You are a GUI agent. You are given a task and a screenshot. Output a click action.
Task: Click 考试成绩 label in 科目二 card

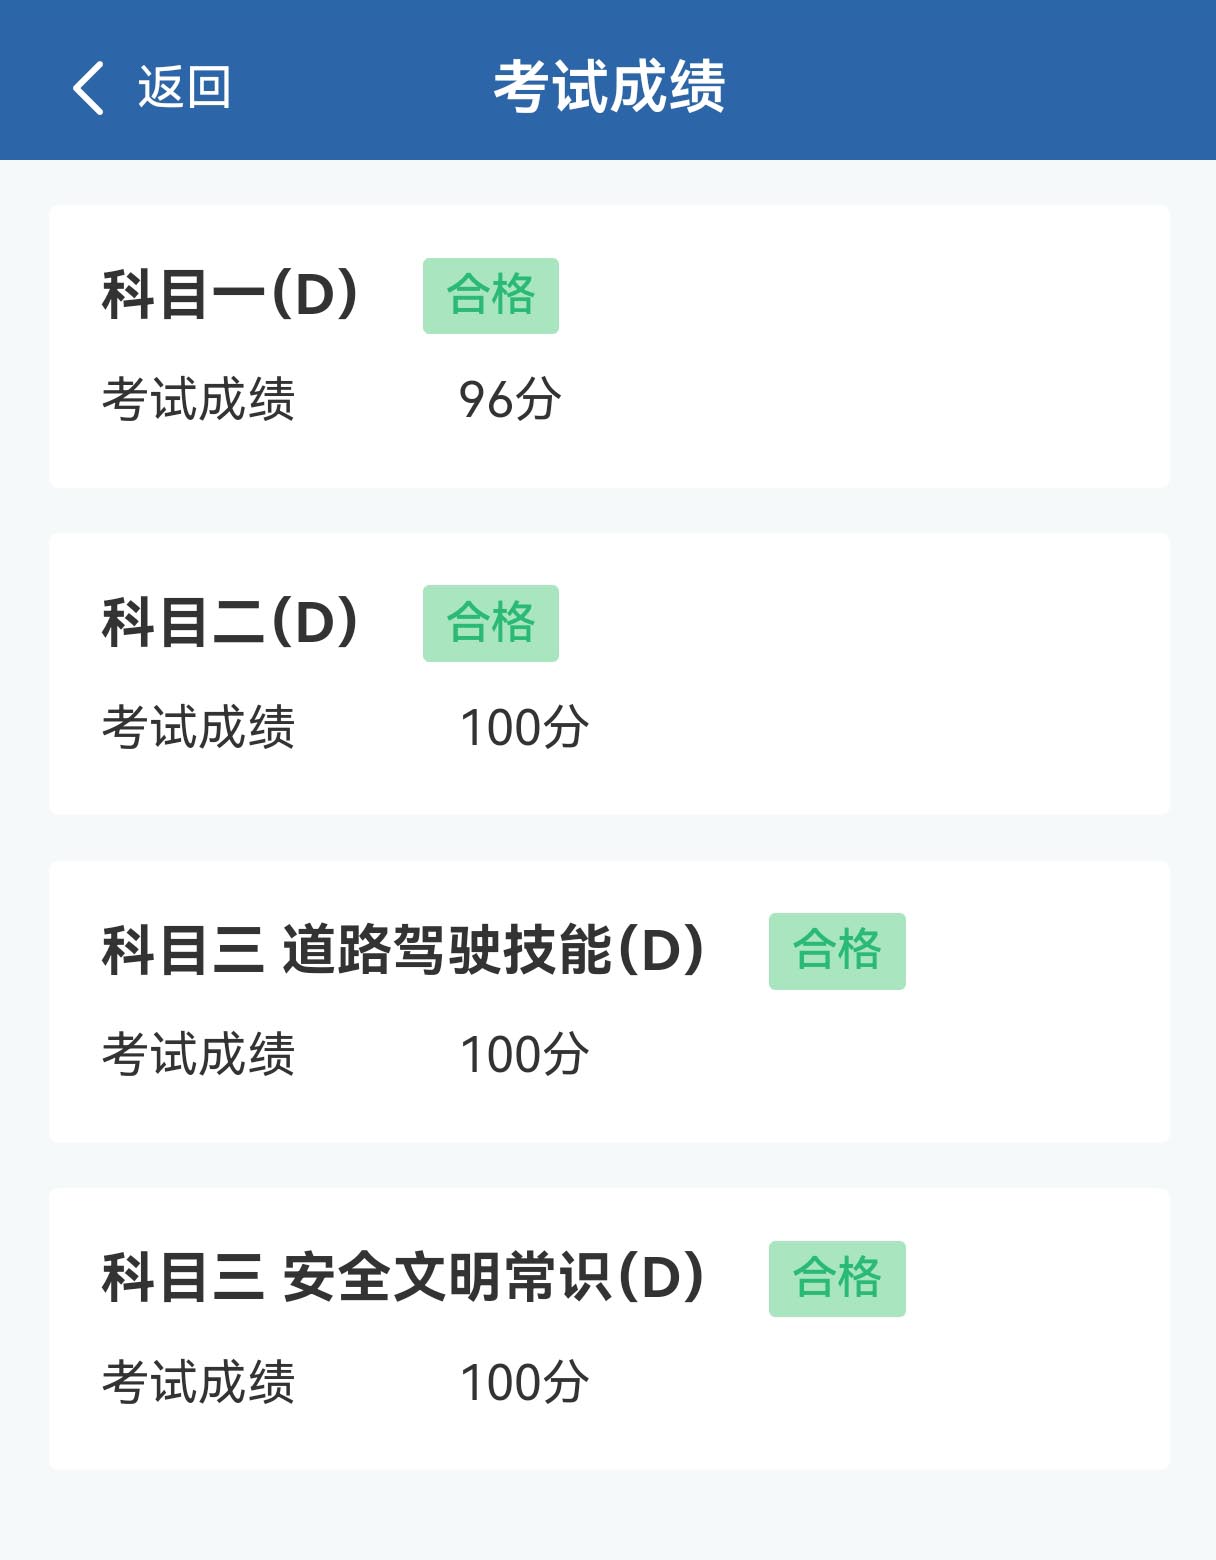[198, 727]
